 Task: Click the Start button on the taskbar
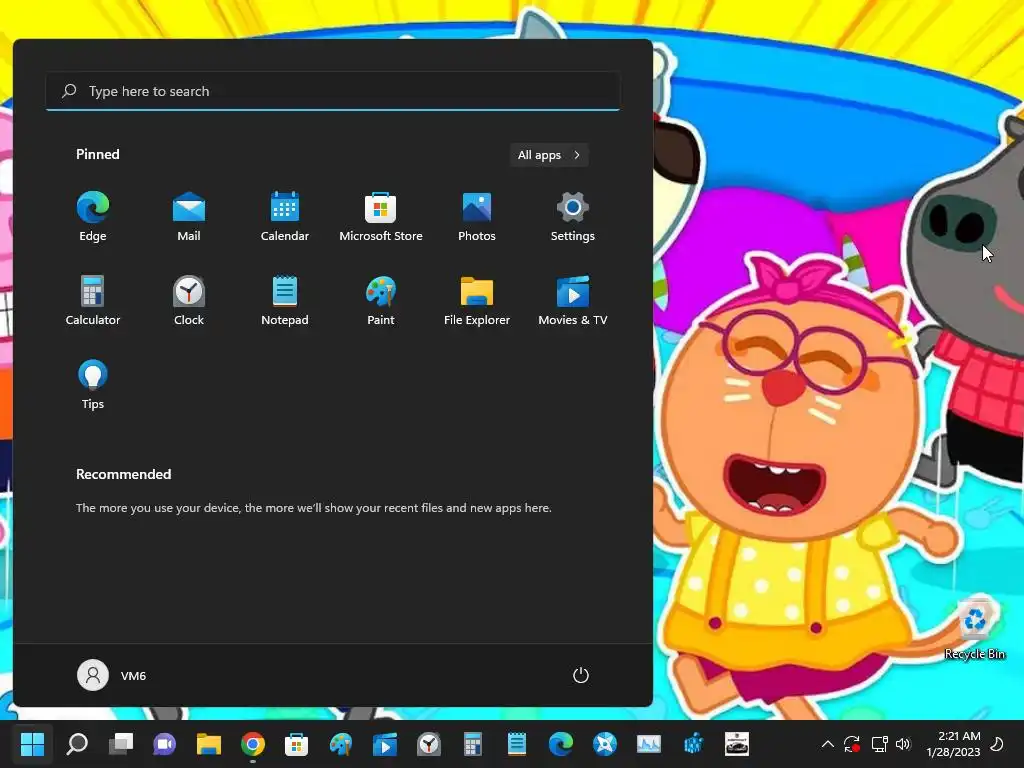click(32, 744)
